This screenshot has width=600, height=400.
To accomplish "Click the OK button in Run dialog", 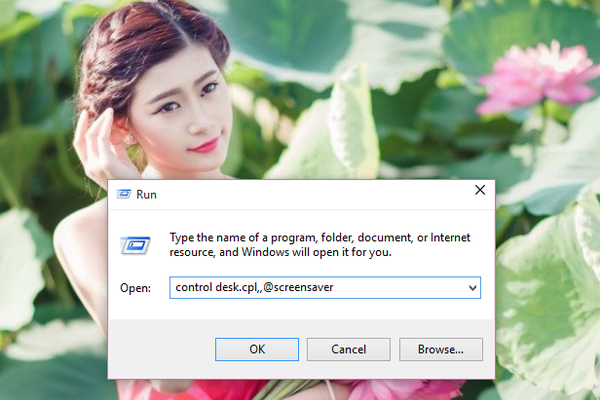I will tap(257, 349).
